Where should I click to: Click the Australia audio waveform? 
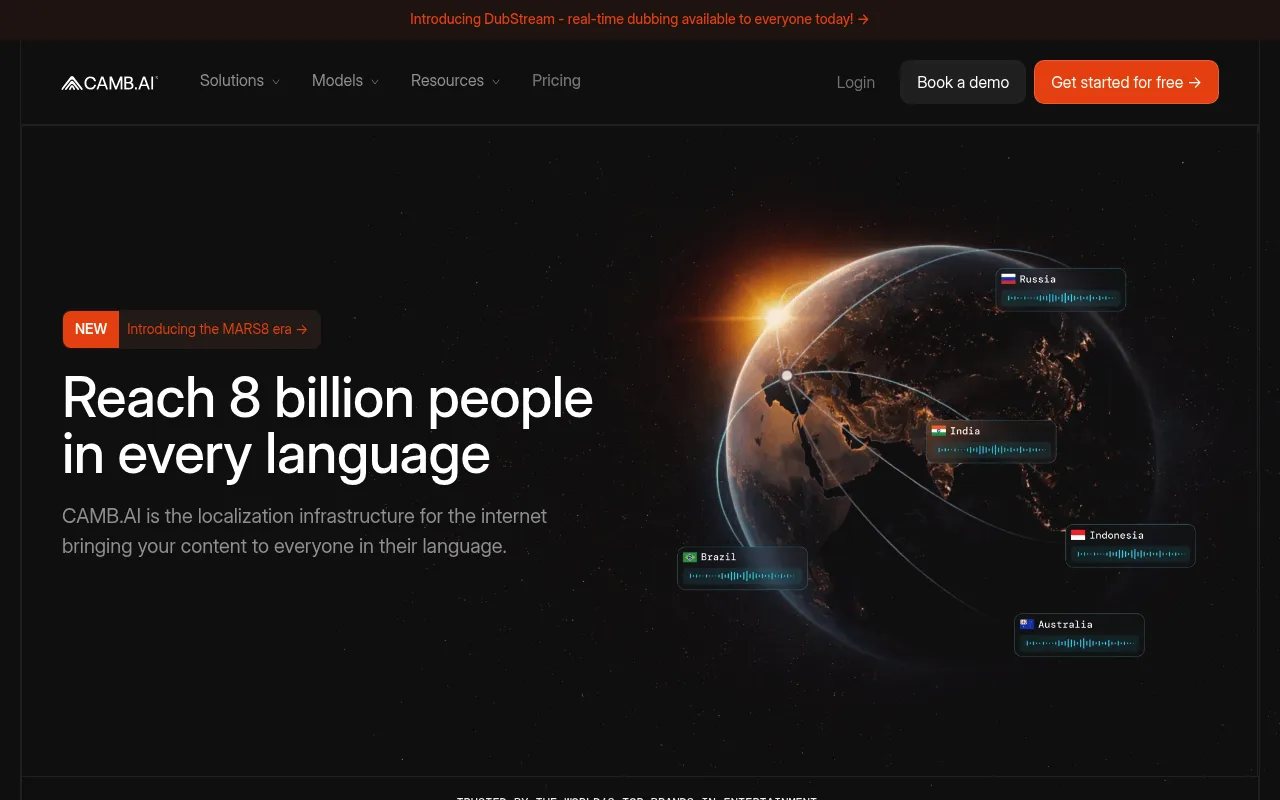coord(1079,643)
